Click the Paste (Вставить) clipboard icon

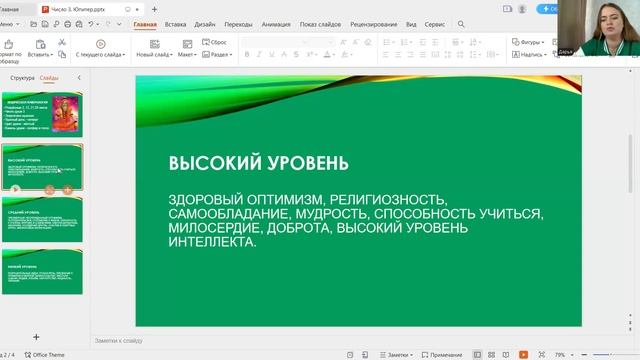(x=40, y=44)
